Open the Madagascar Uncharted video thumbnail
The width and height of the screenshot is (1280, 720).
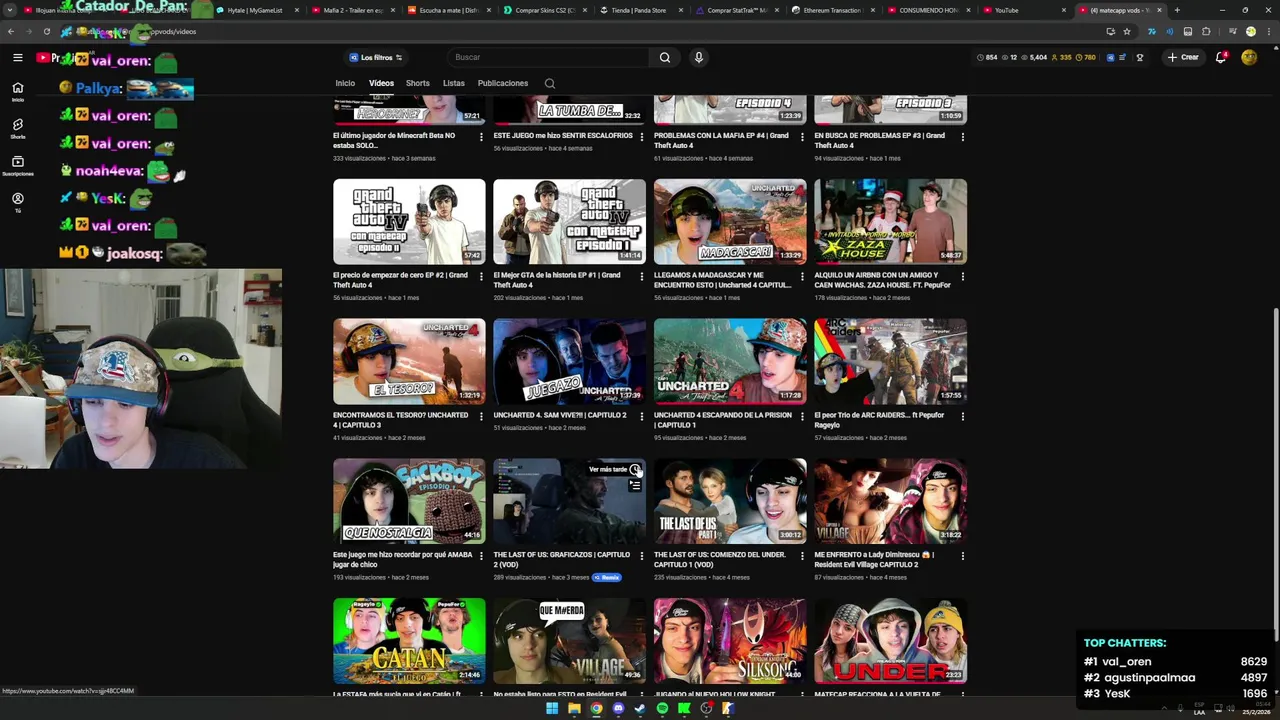pos(730,221)
